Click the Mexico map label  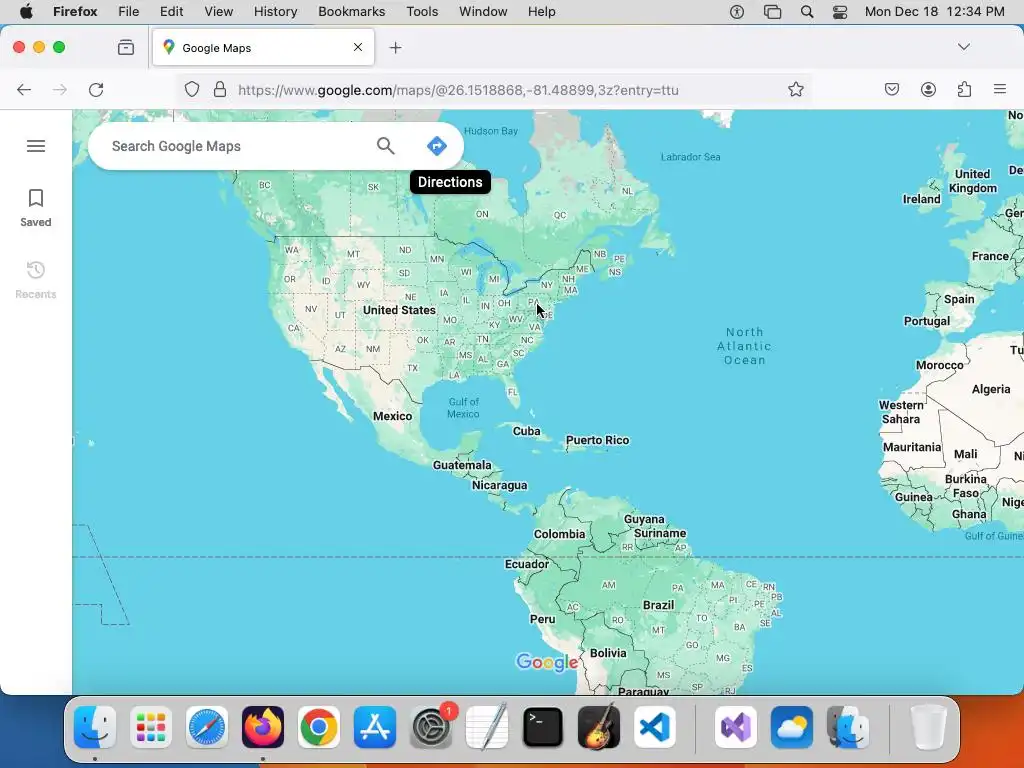click(392, 416)
